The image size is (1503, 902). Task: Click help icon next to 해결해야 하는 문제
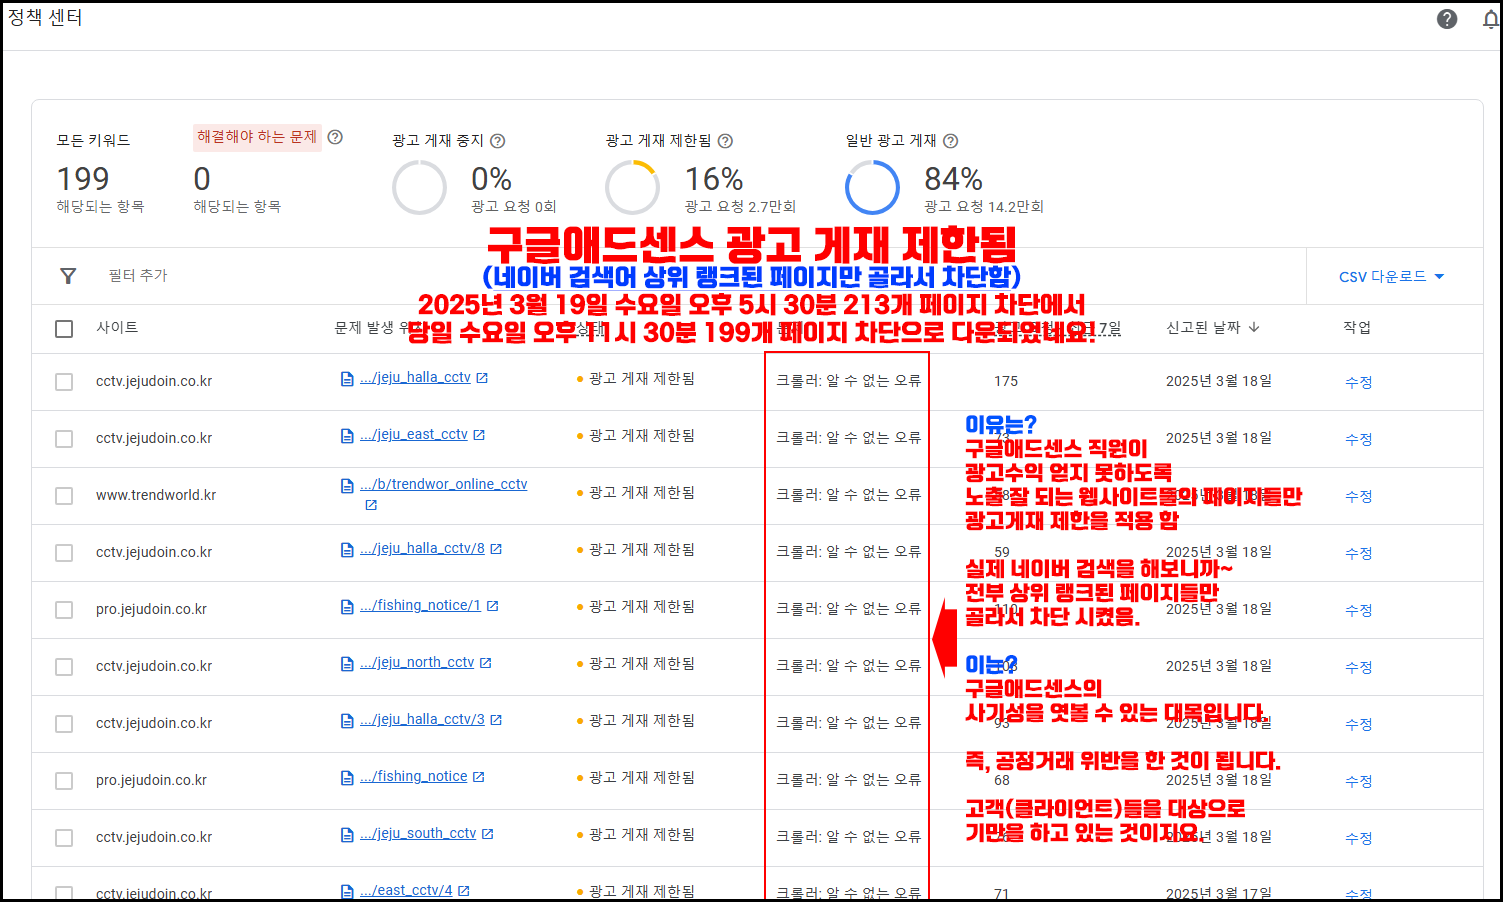pyautogui.click(x=335, y=137)
